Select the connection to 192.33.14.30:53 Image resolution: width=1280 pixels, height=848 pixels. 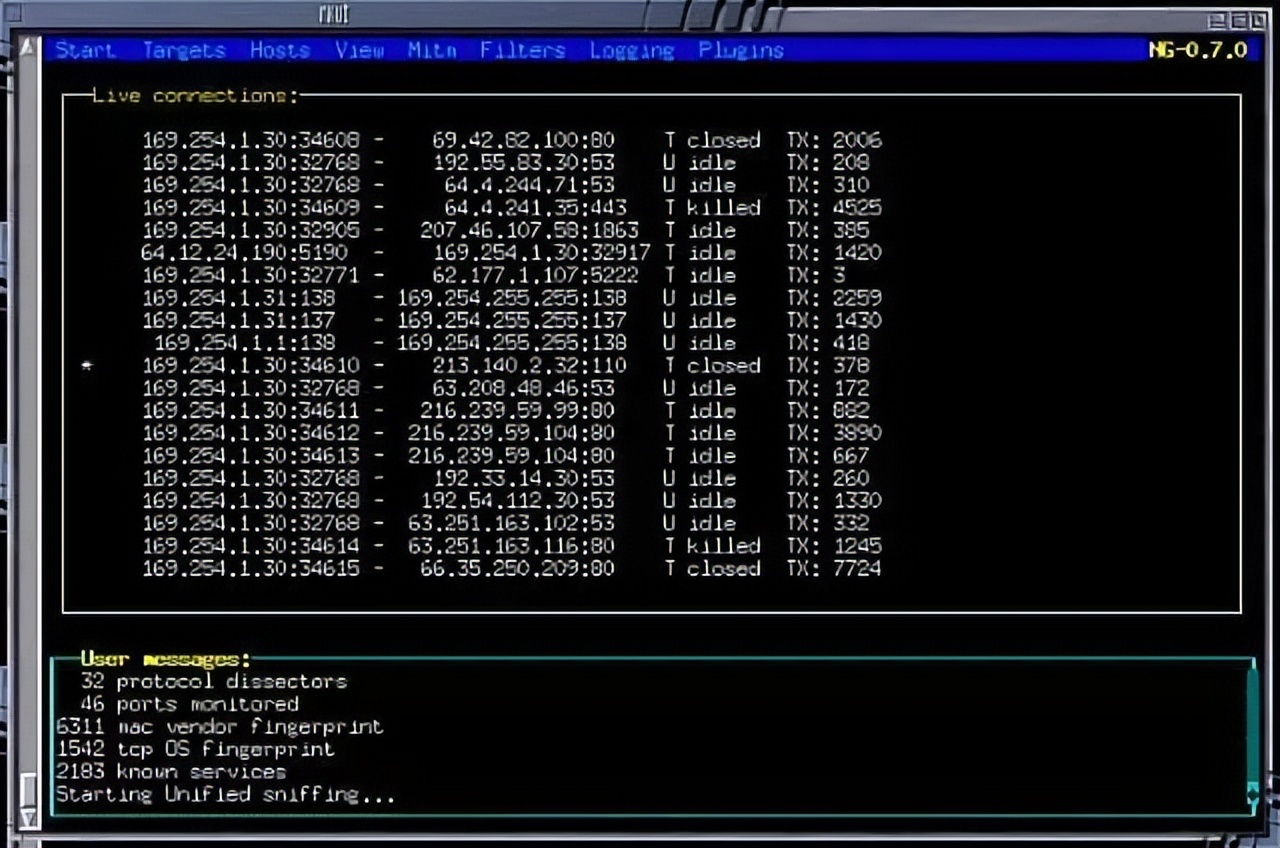pyautogui.click(x=506, y=478)
